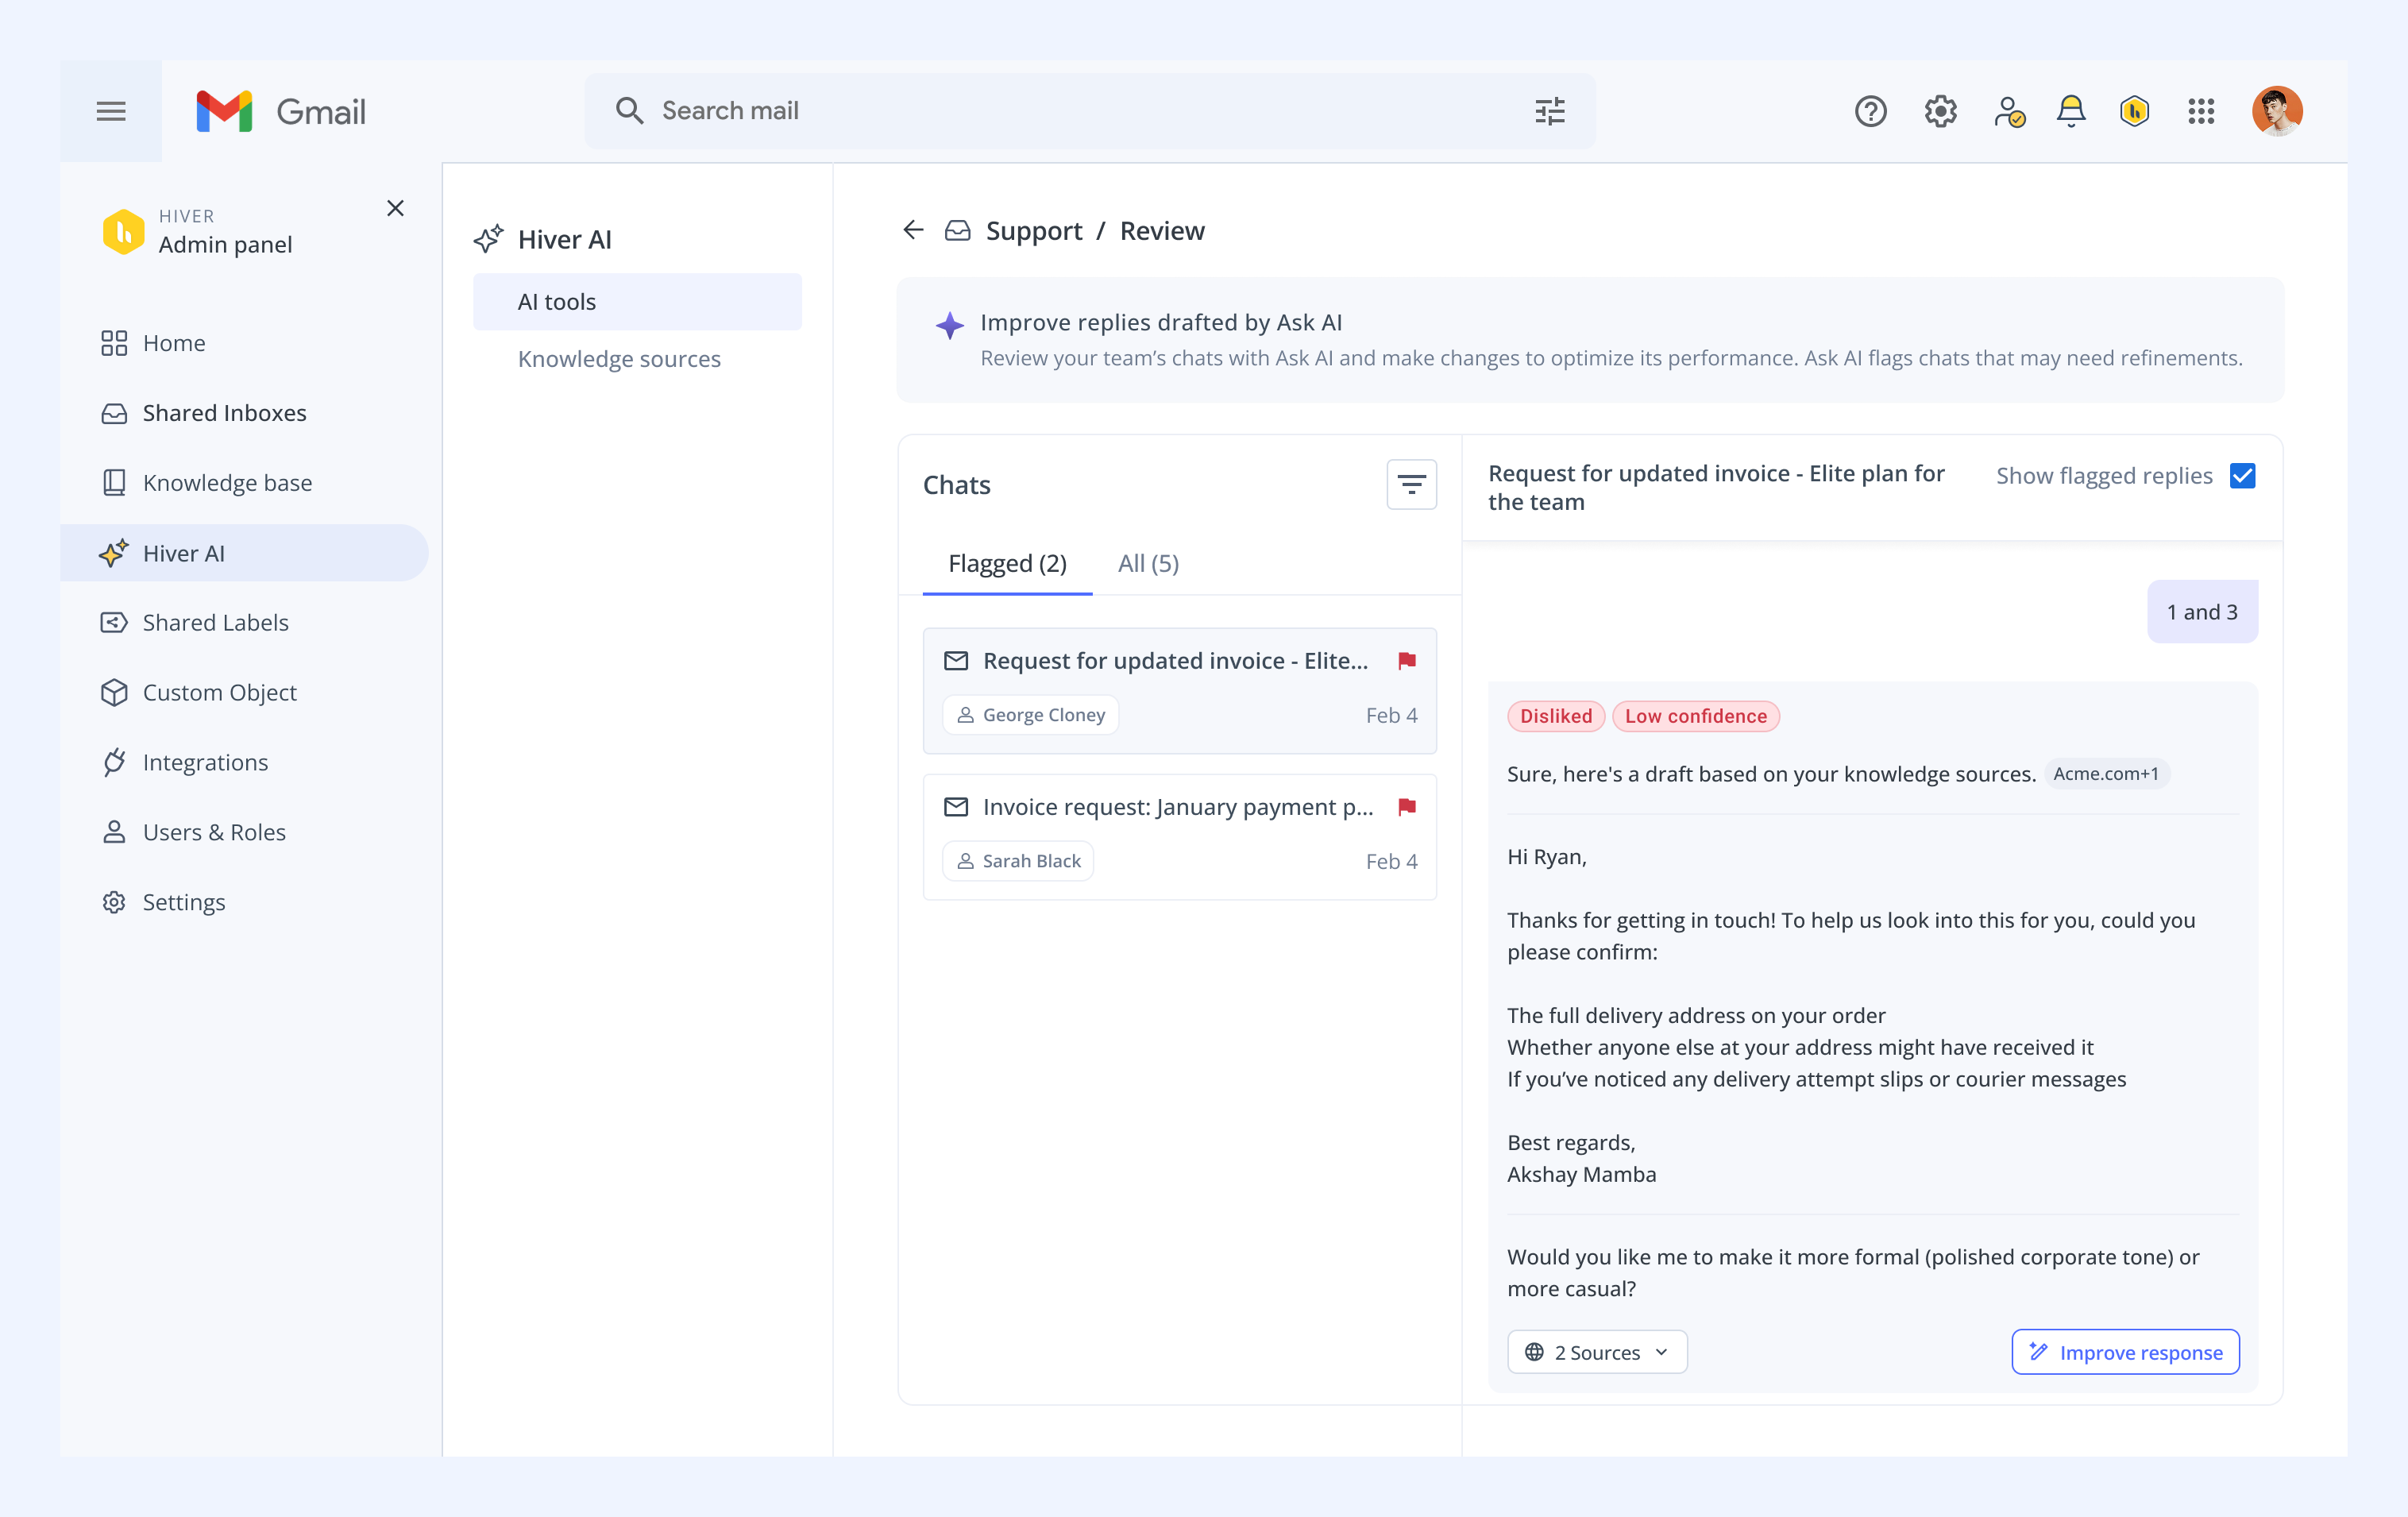Open the Hiver hexagon icon in top bar
Image resolution: width=2408 pixels, height=1517 pixels.
click(2135, 111)
